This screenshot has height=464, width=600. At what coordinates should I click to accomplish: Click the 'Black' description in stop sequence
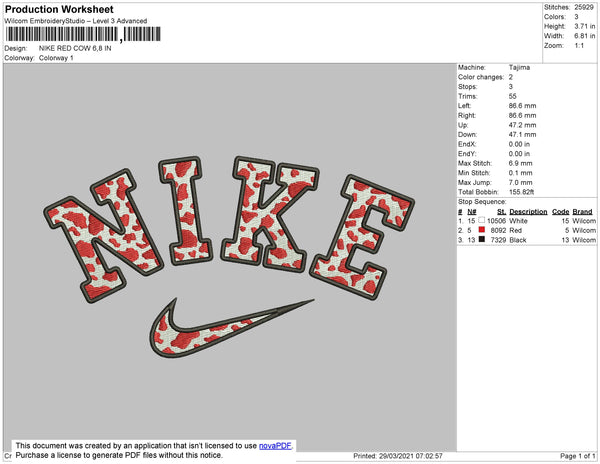coord(518,240)
